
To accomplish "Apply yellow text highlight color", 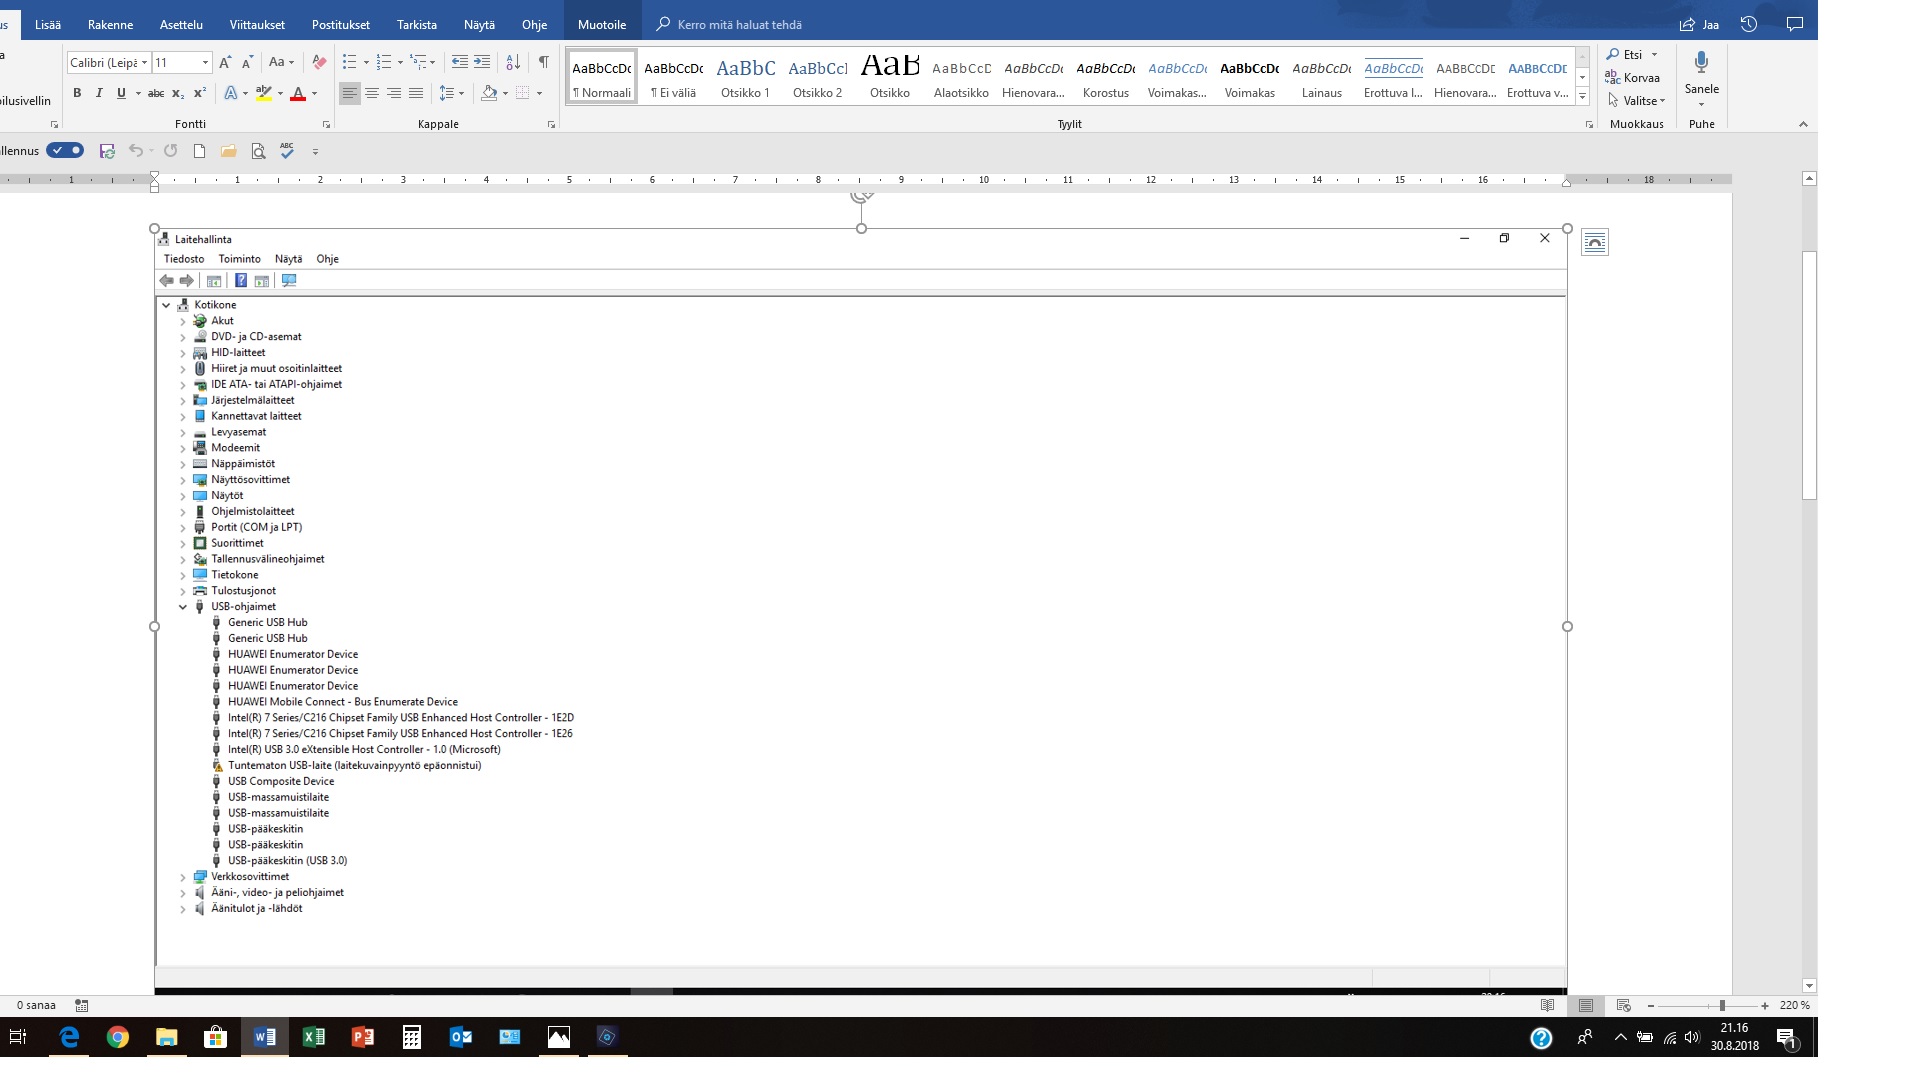I will pos(263,93).
